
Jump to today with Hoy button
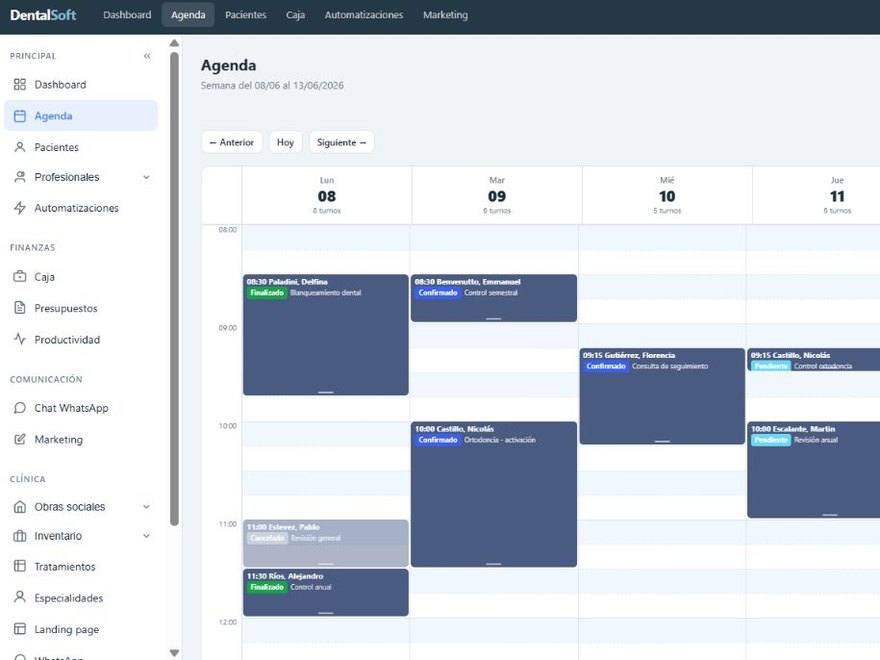(x=285, y=143)
